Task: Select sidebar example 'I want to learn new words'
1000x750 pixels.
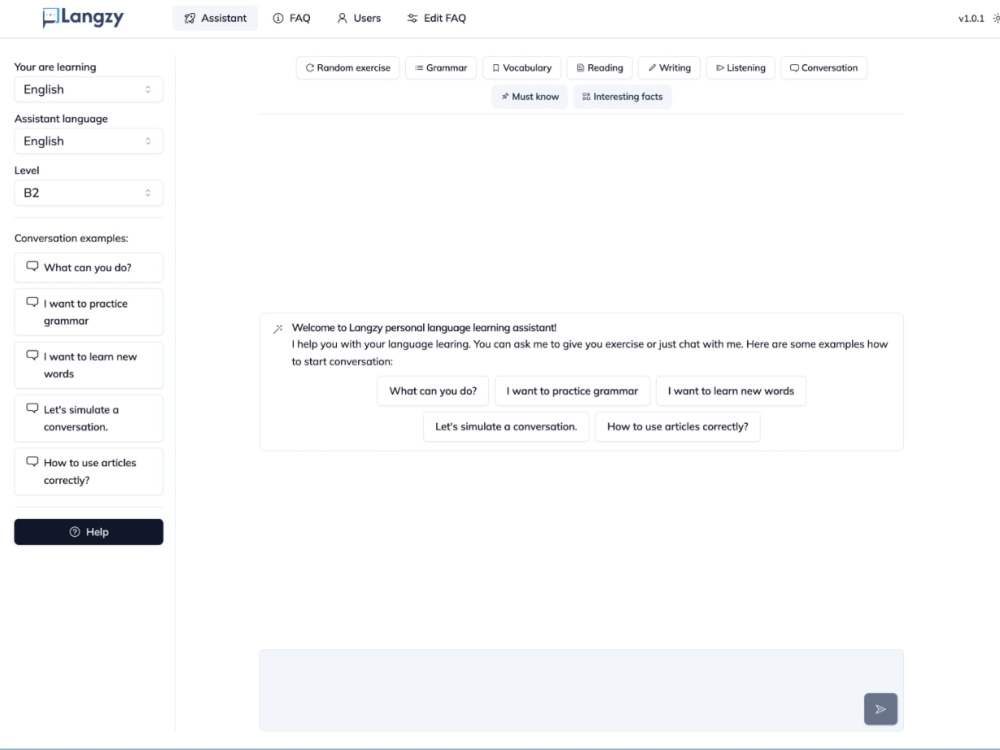Action: 89,365
